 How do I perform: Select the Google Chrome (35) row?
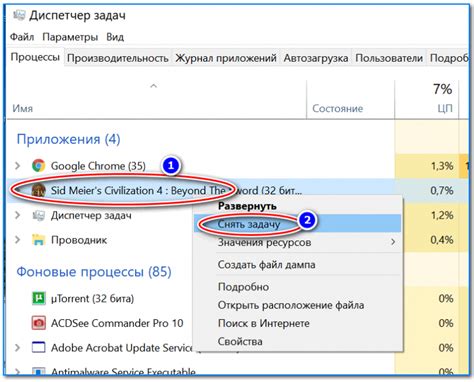98,166
